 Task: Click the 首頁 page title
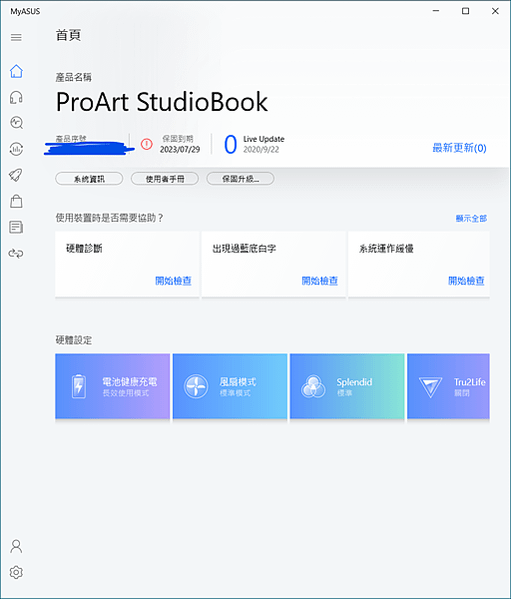pyautogui.click(x=68, y=35)
